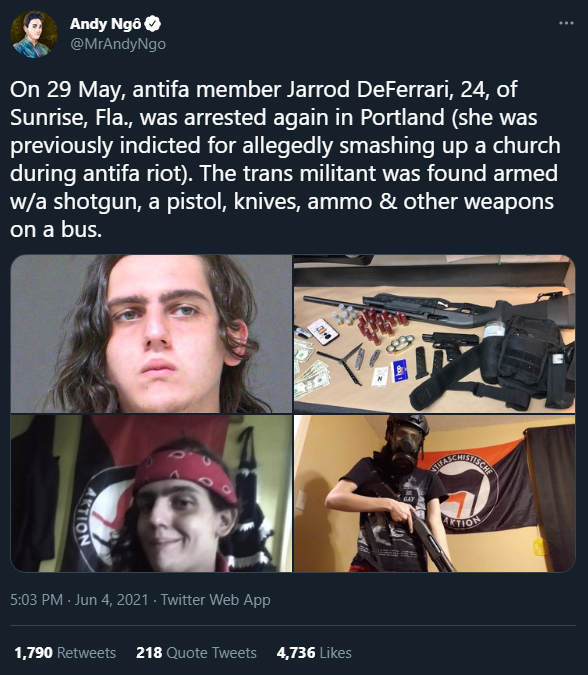Image resolution: width=588 pixels, height=675 pixels.
Task: View the 1,790 Retweets list
Action: pyautogui.click(x=65, y=653)
